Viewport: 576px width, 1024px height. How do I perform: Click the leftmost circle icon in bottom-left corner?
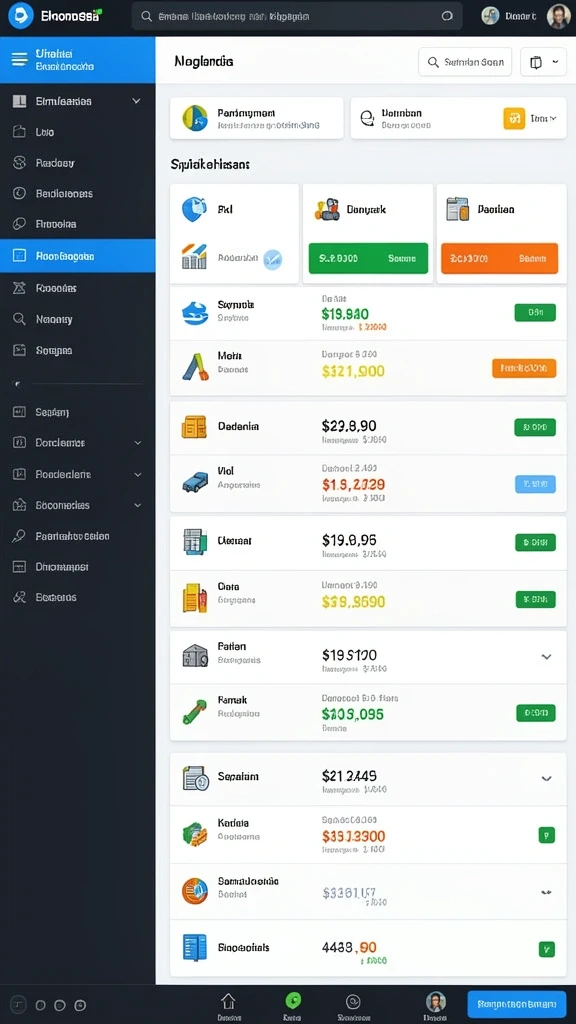(x=18, y=1005)
